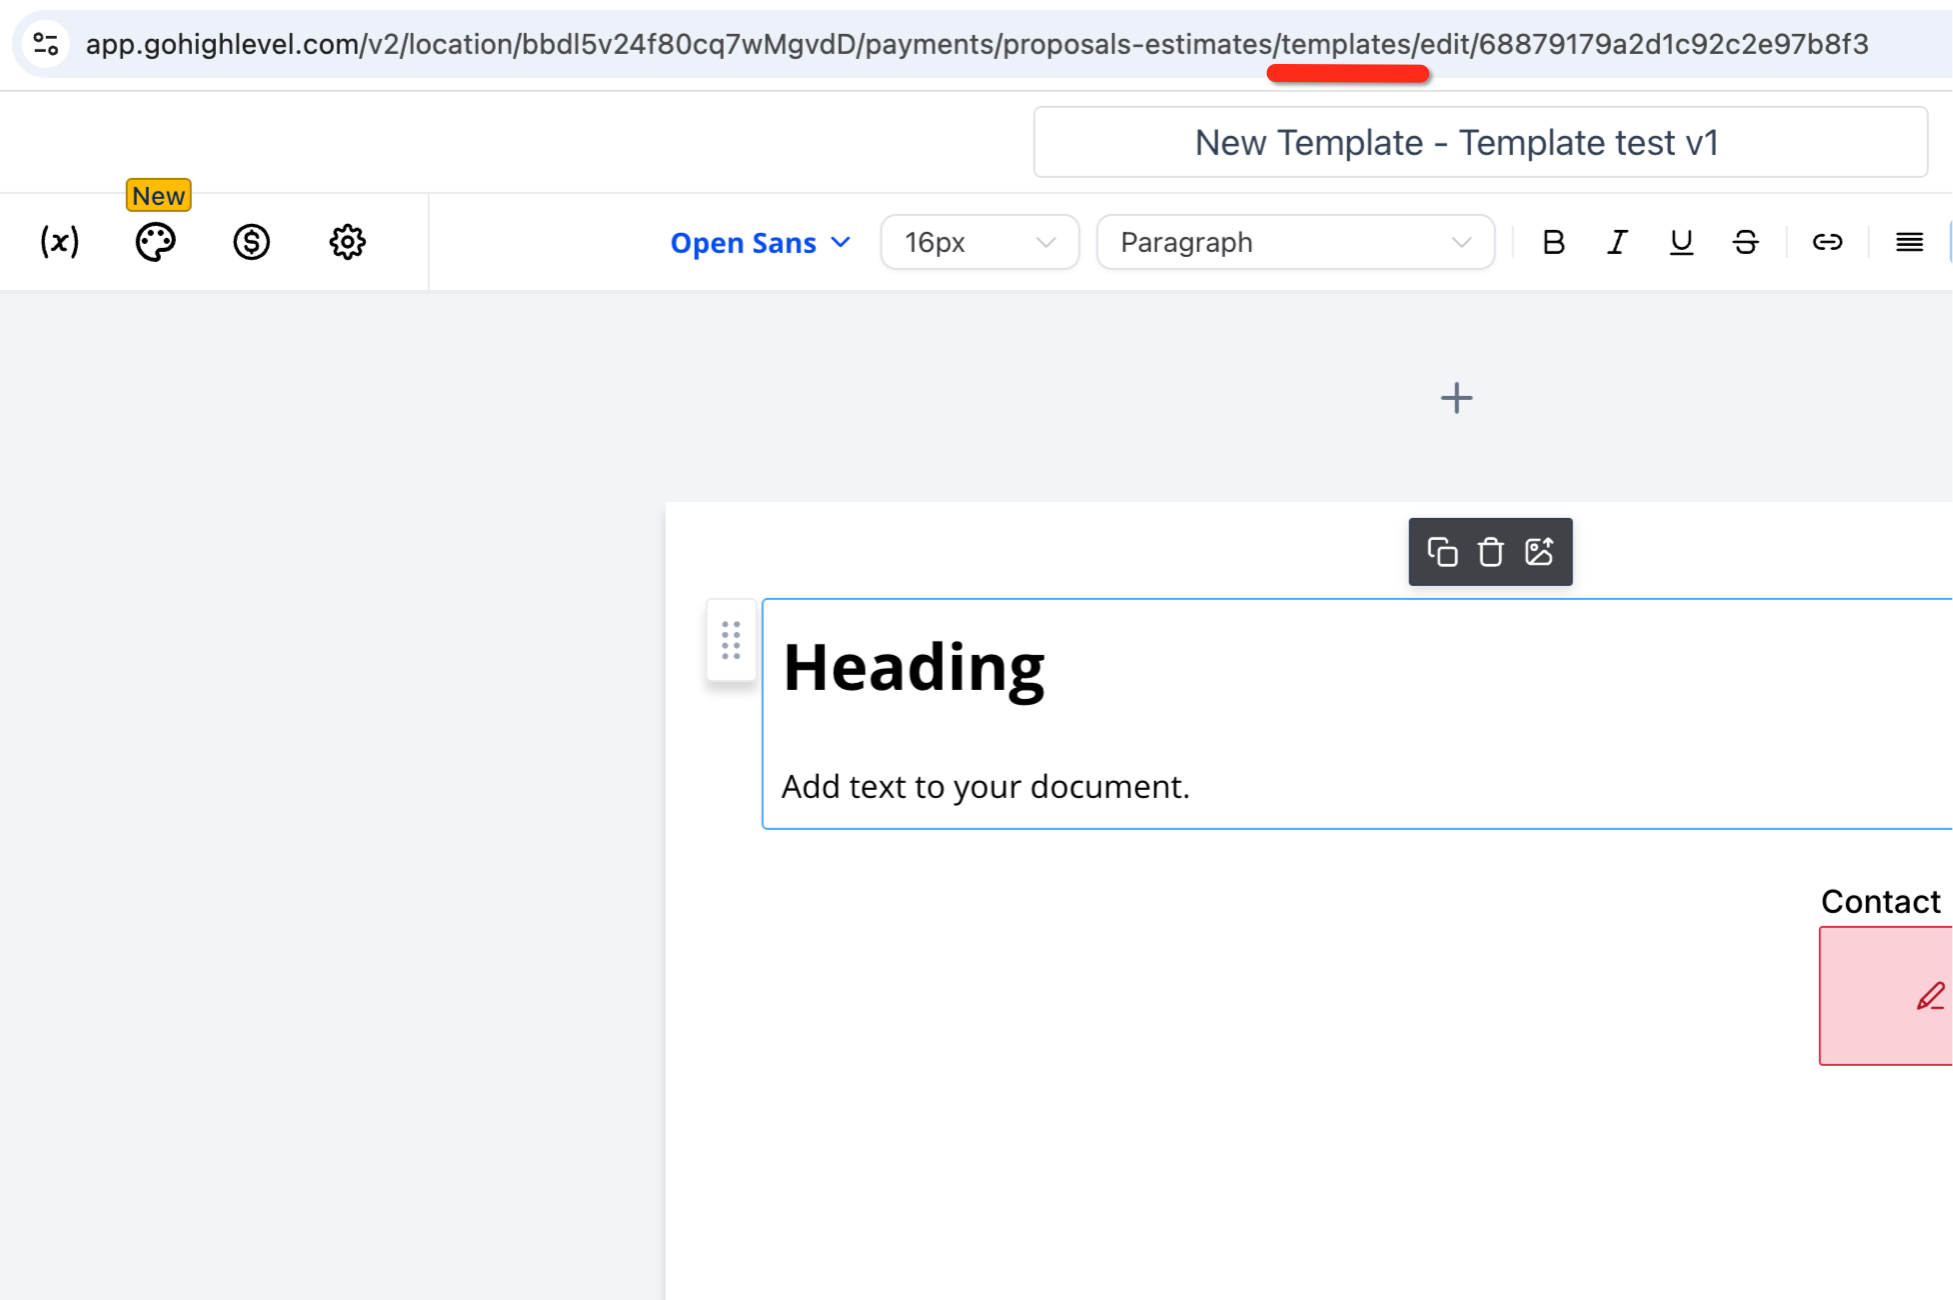The width and height of the screenshot is (1953, 1300).
Task: Expand the Open Sans font dropdown
Action: click(x=760, y=243)
